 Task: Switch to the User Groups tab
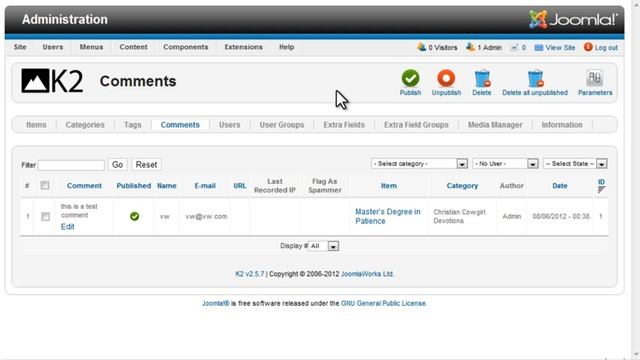(282, 125)
